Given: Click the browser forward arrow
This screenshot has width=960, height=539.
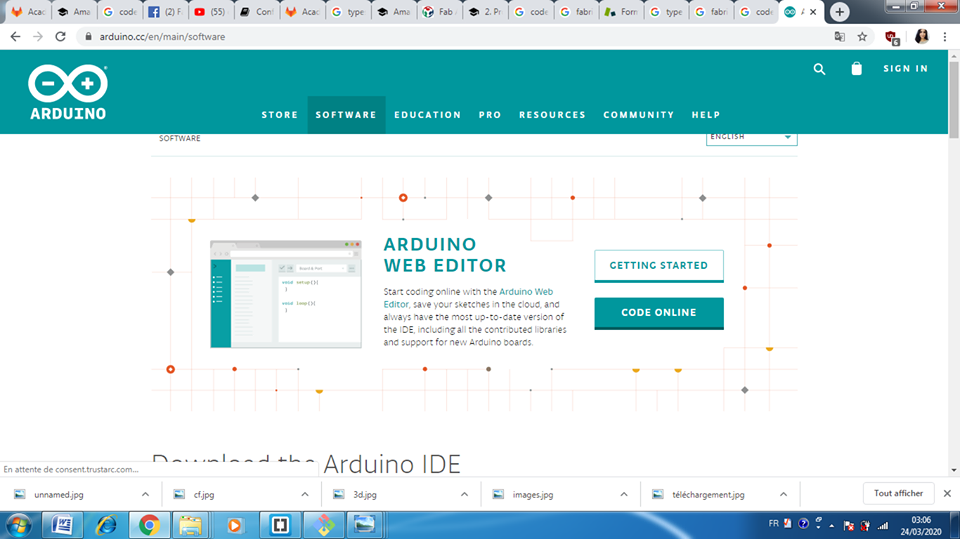Looking at the screenshot, I should coord(38,37).
